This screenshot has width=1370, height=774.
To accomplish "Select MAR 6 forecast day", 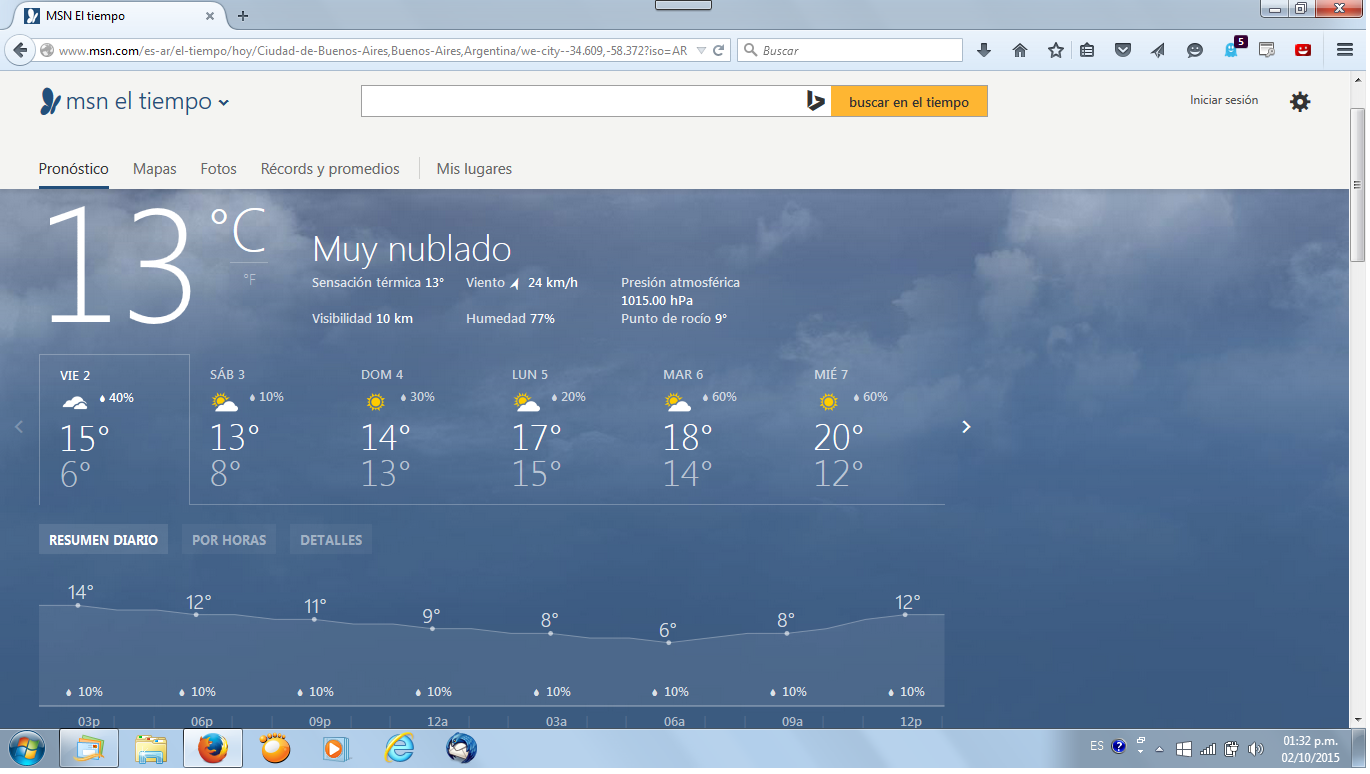I will point(718,429).
